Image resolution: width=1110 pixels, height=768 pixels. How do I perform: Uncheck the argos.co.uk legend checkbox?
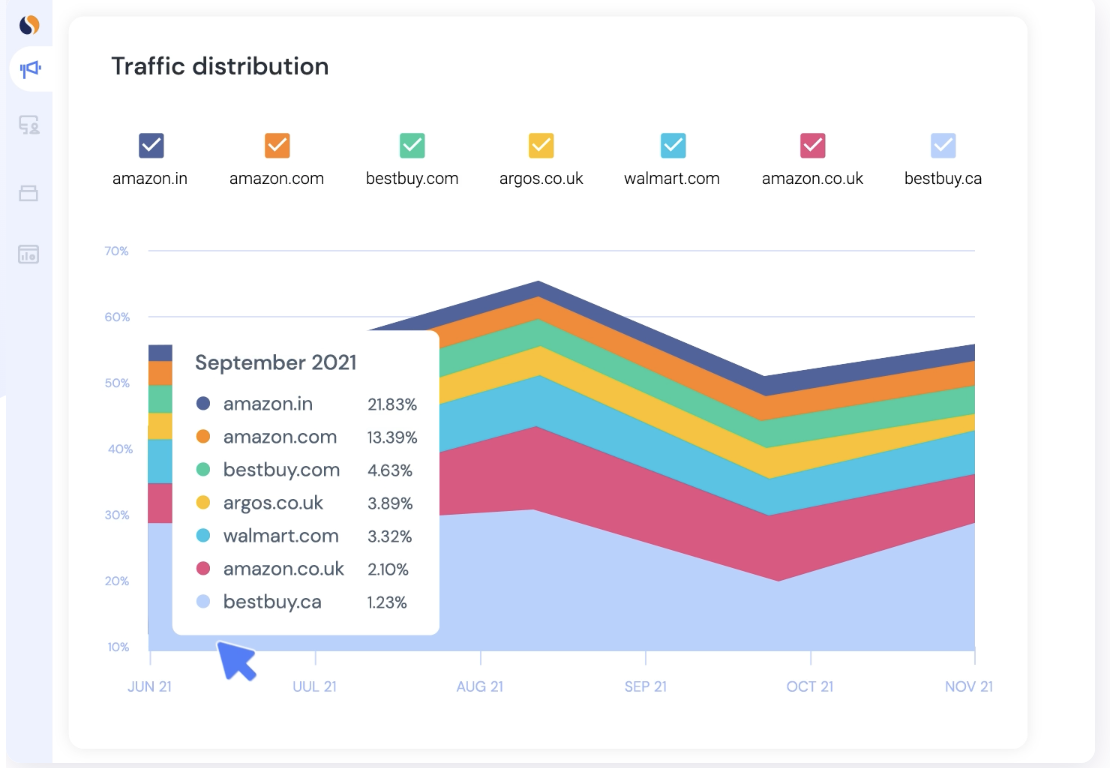point(541,146)
